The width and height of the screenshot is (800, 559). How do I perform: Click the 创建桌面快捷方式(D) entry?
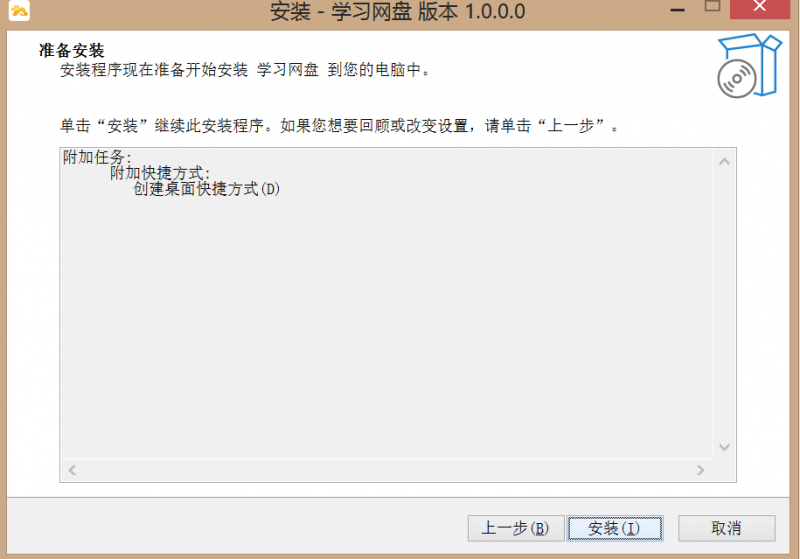coord(207,189)
